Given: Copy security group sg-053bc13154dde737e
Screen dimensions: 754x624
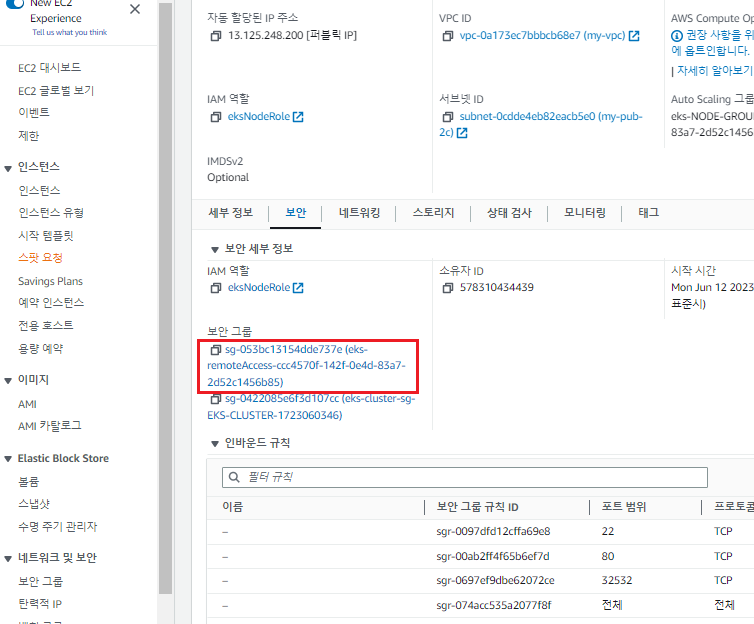Looking at the screenshot, I should (x=216, y=349).
